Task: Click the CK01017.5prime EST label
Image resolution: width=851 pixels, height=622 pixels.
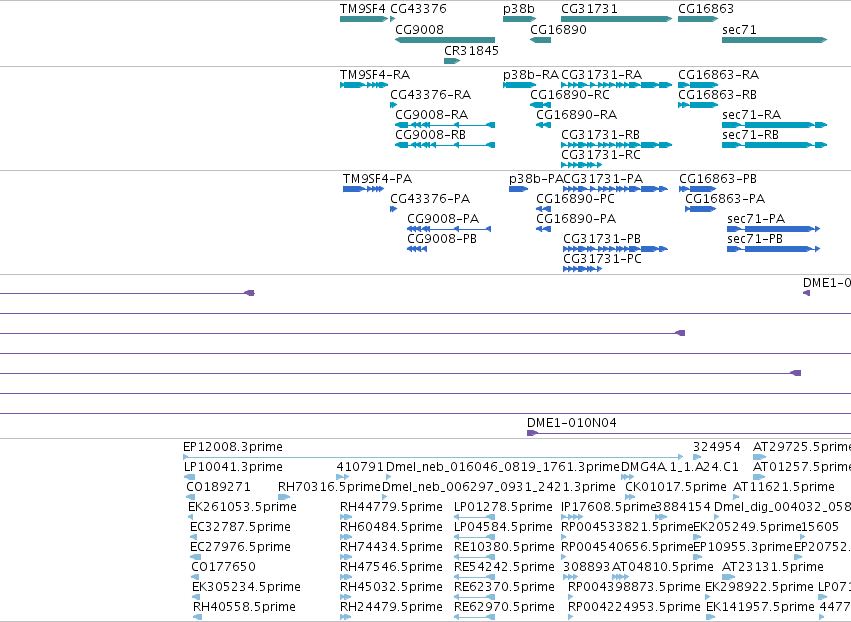Action: point(676,487)
